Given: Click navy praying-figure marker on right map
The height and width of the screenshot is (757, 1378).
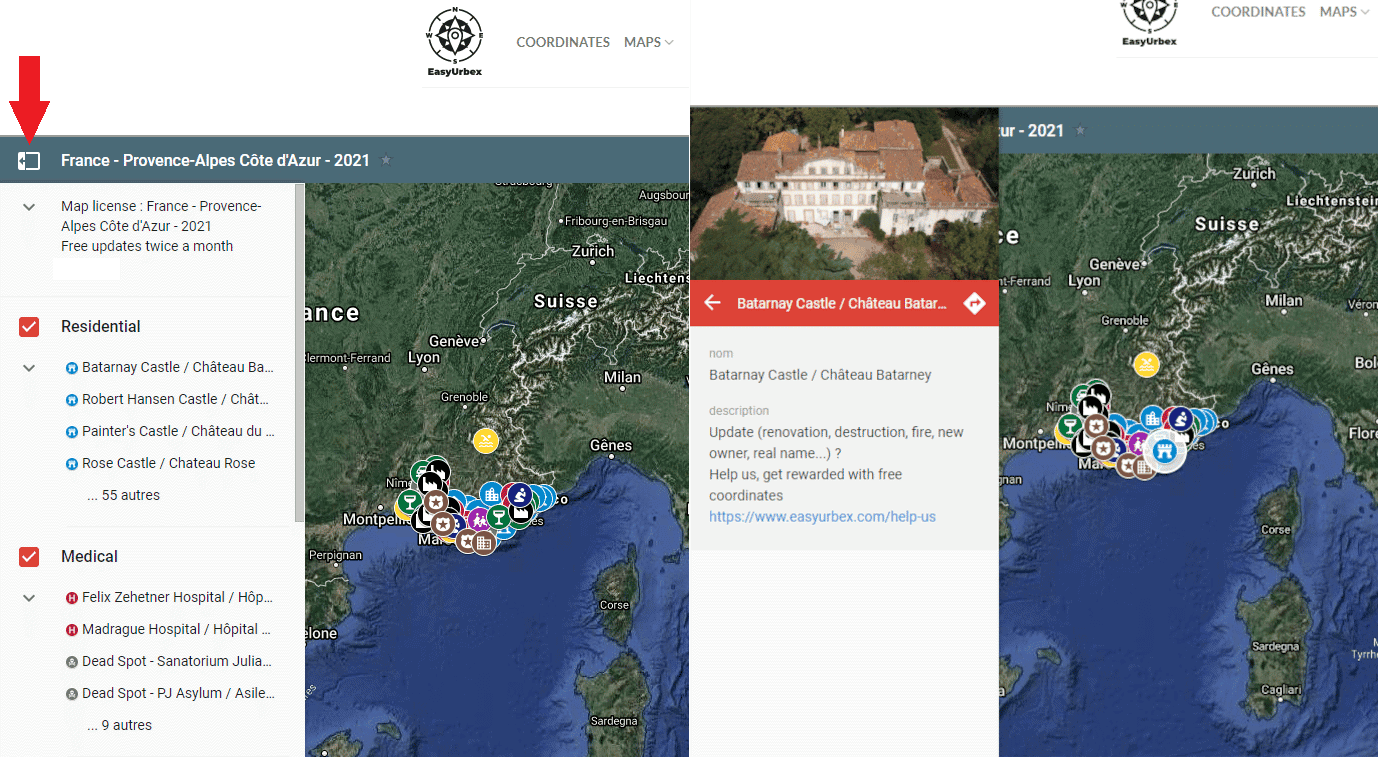Looking at the screenshot, I should click(1181, 419).
